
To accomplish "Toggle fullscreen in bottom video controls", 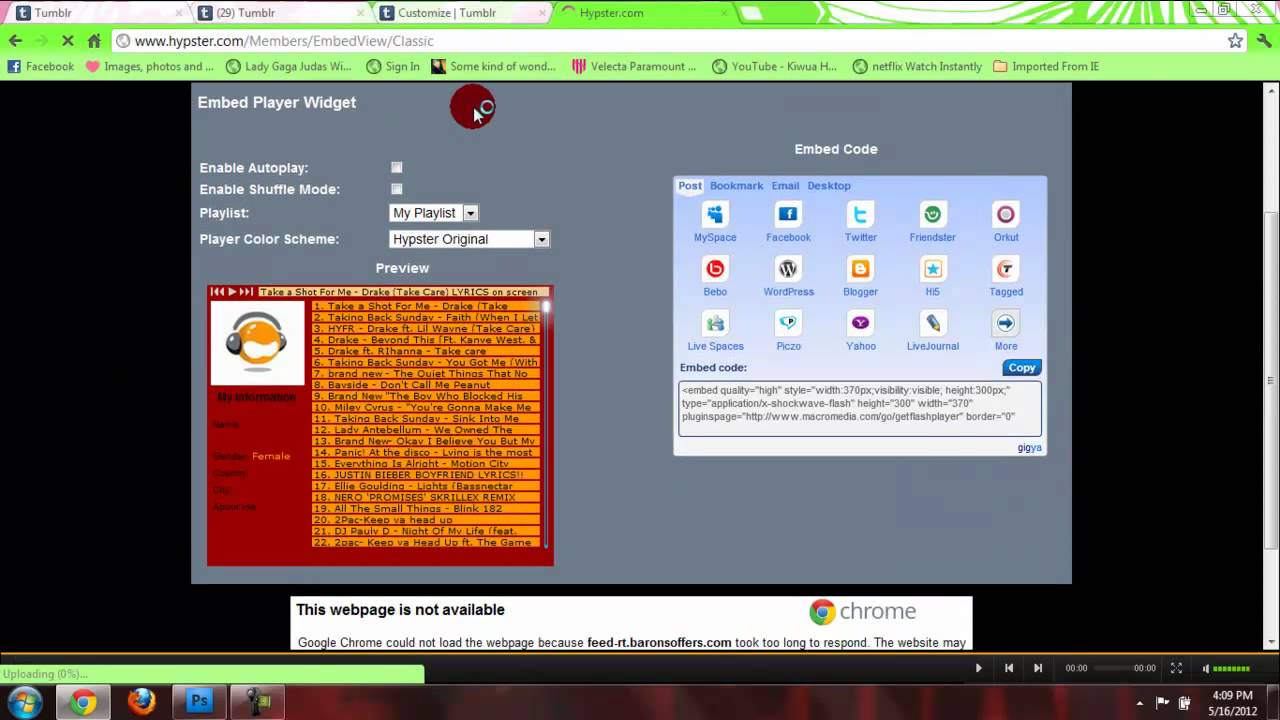I will tap(1176, 668).
